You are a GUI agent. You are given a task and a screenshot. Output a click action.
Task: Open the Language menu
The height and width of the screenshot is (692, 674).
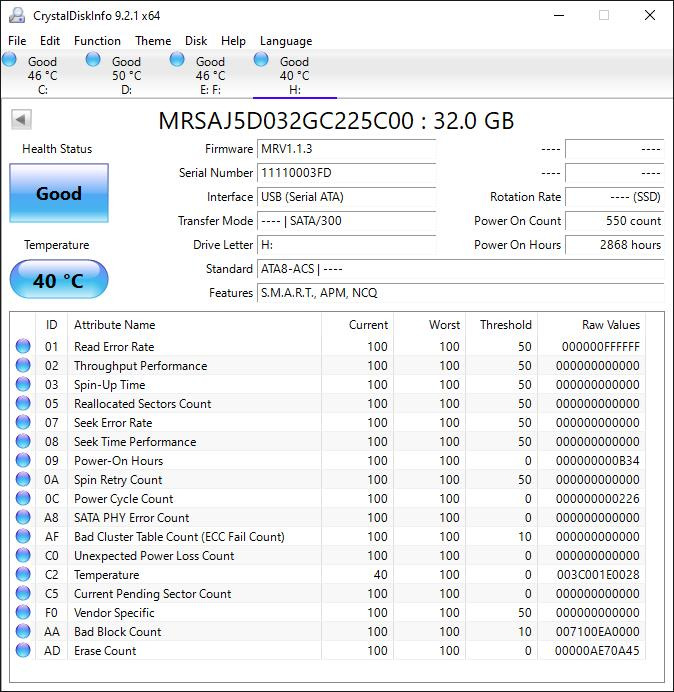tap(286, 41)
